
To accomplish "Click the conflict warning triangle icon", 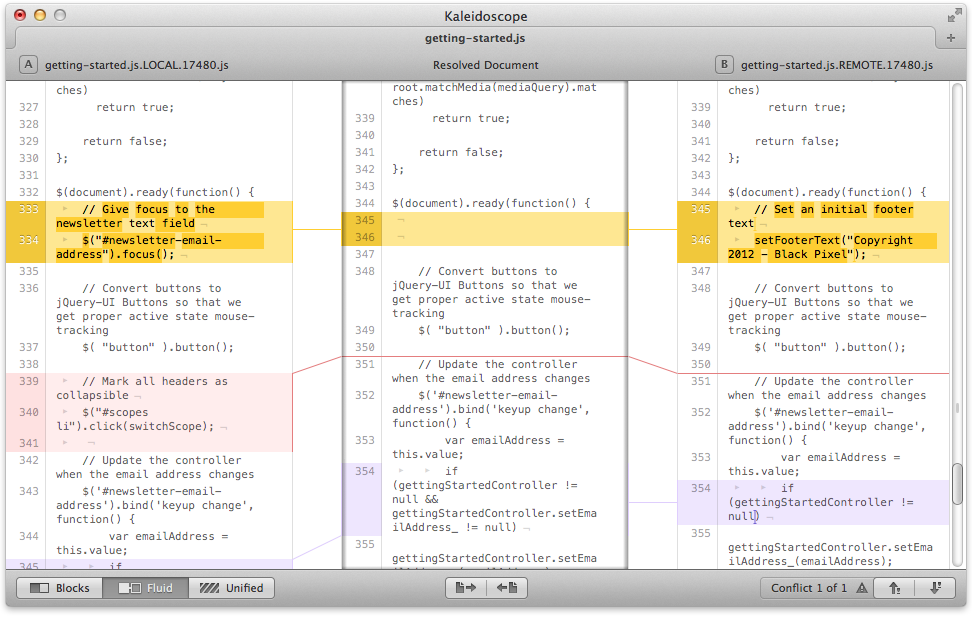I will [862, 588].
